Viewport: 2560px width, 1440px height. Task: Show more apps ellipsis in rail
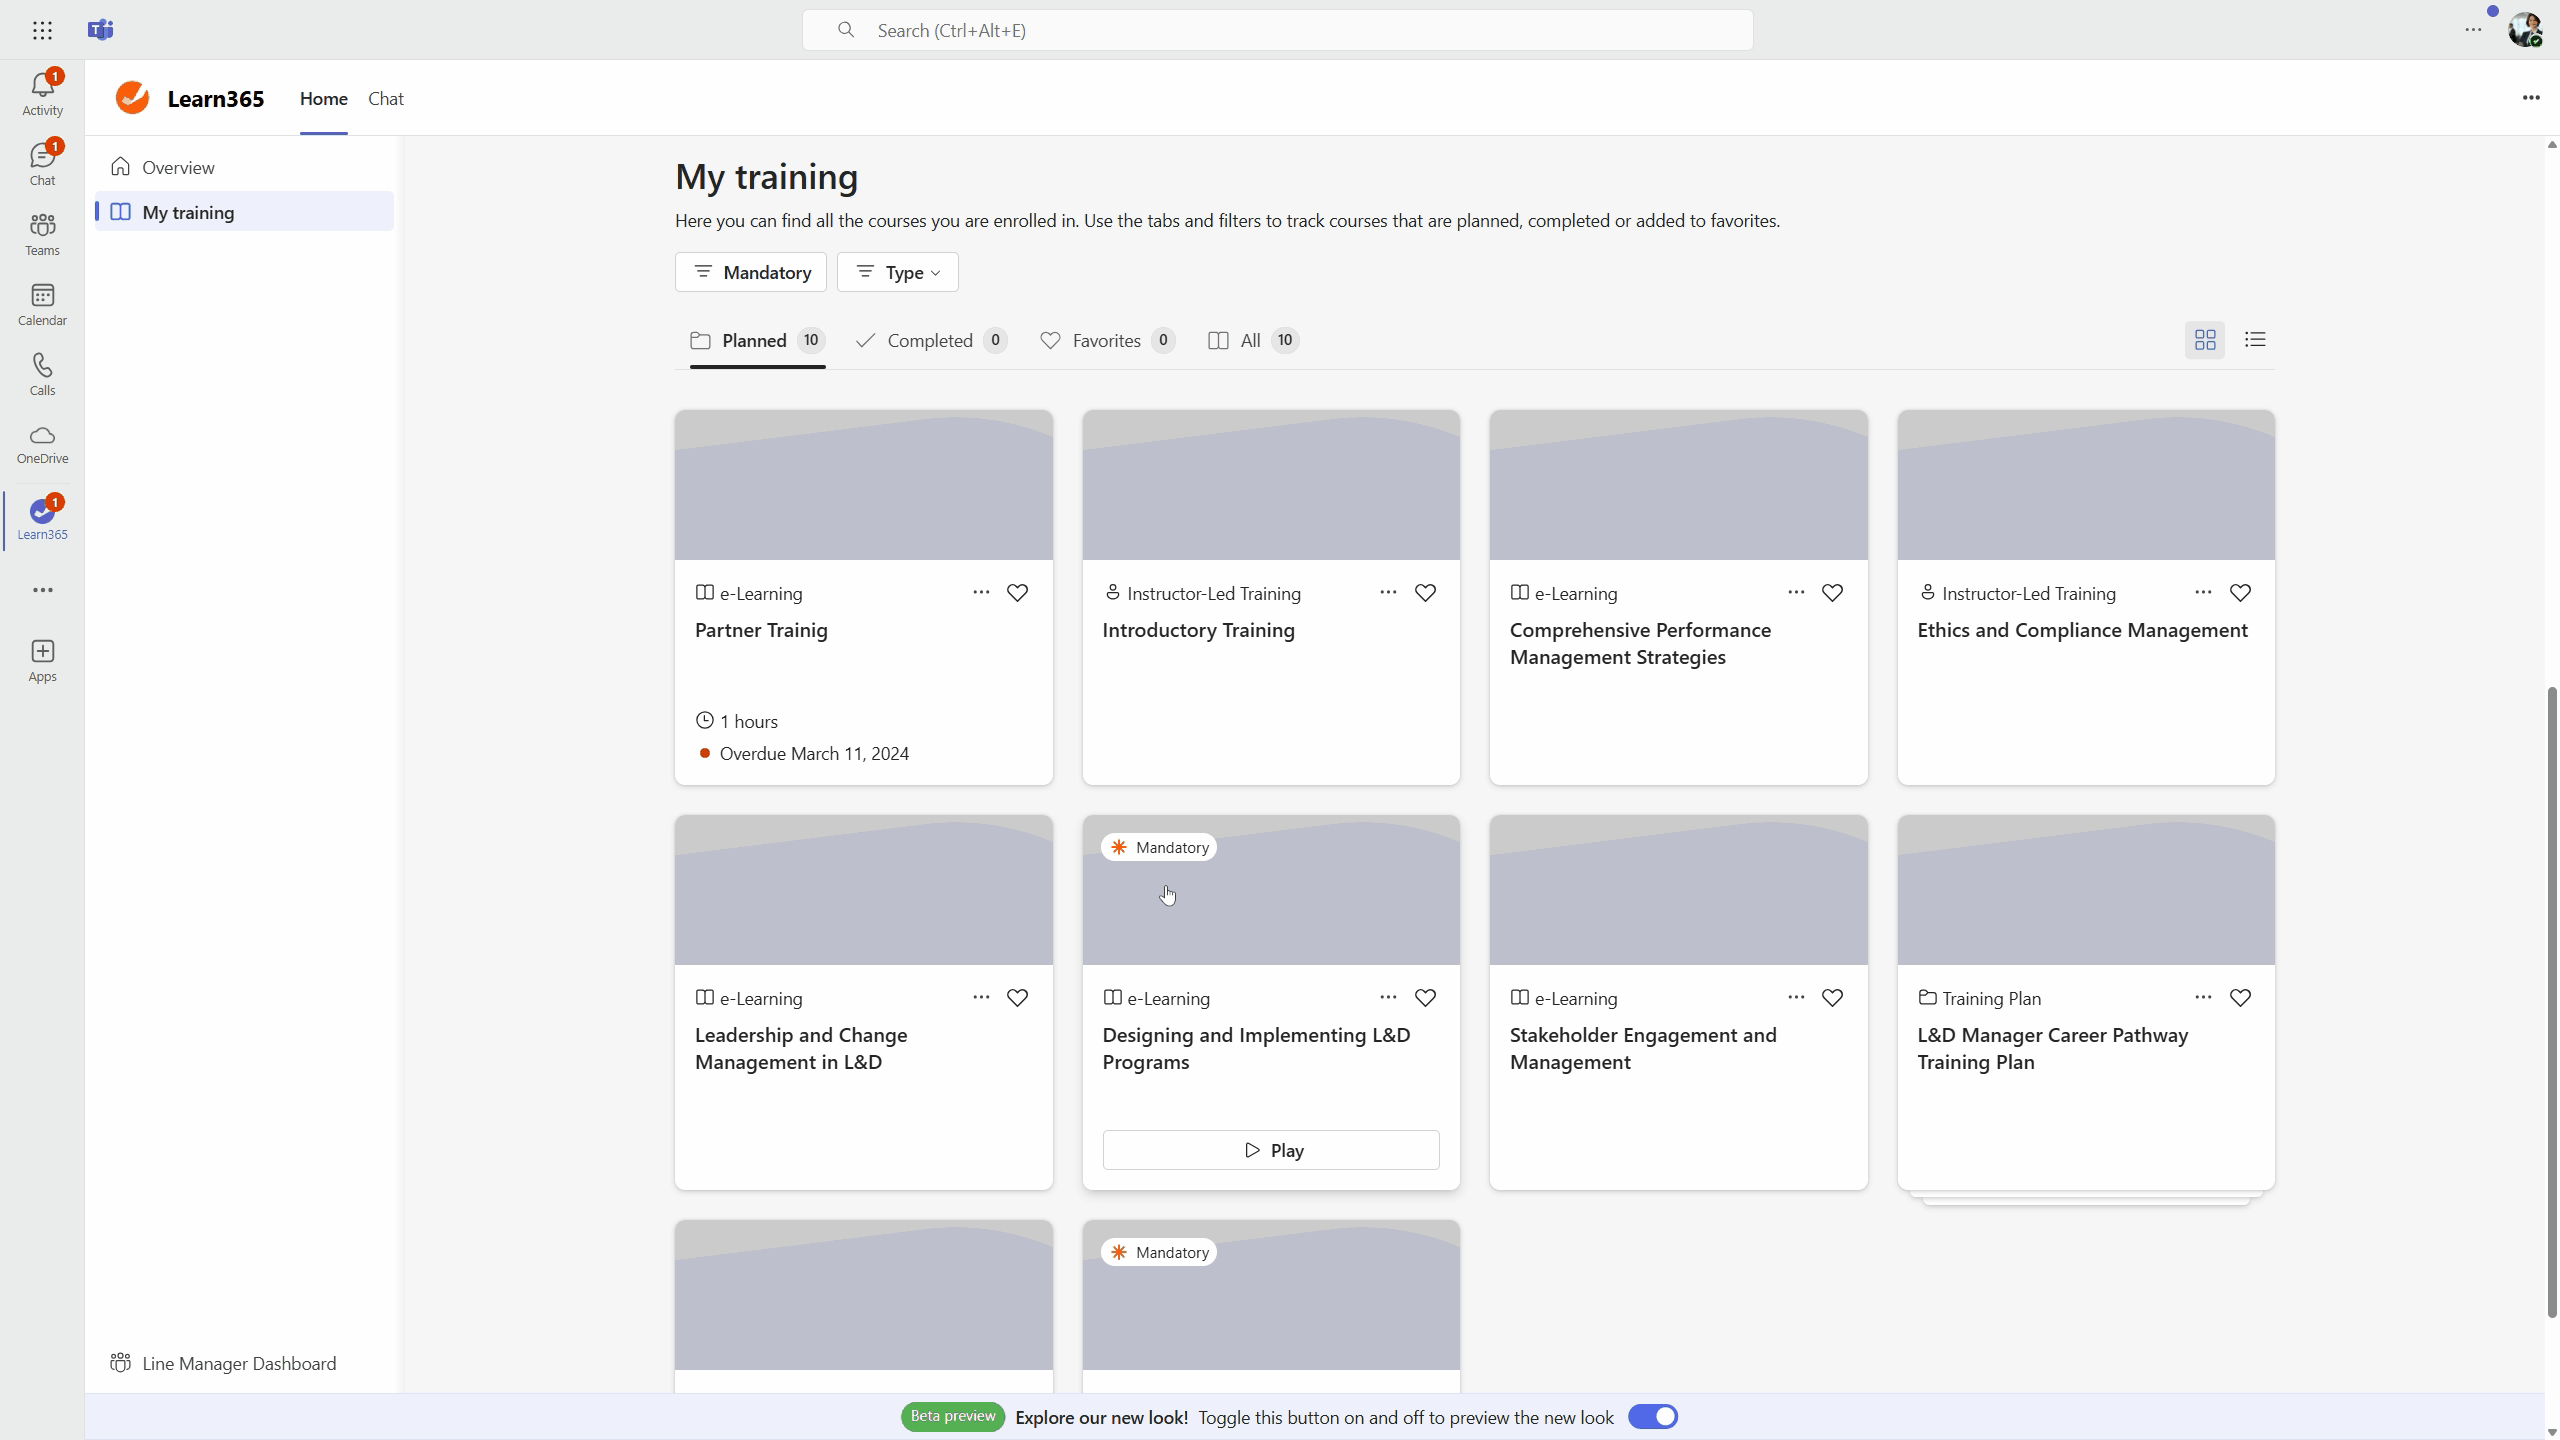[42, 590]
